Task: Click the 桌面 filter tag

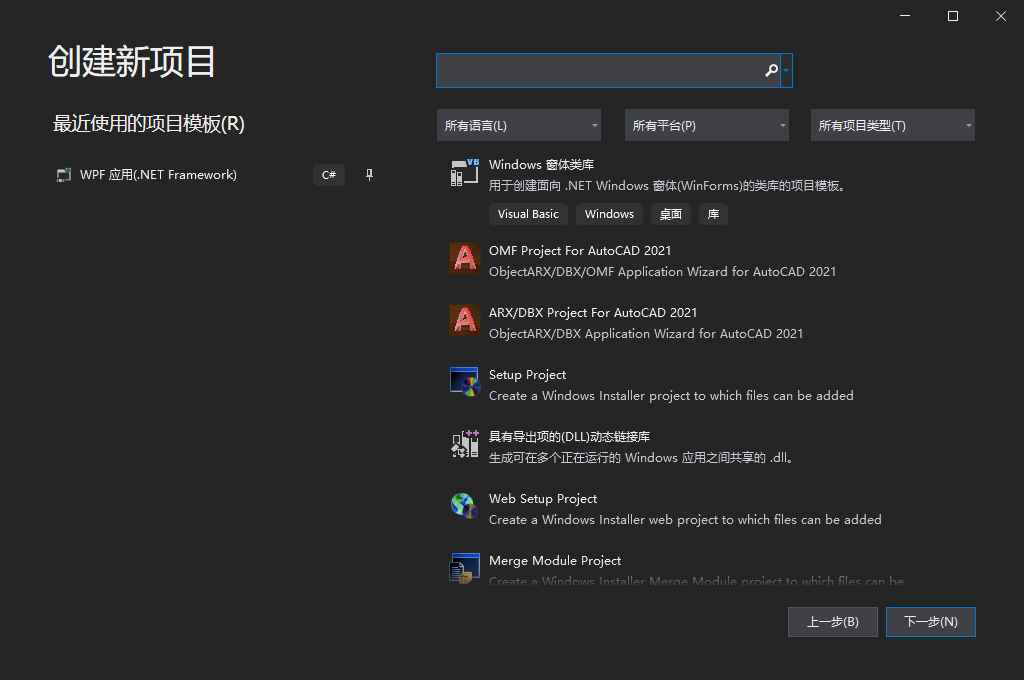Action: tap(670, 213)
